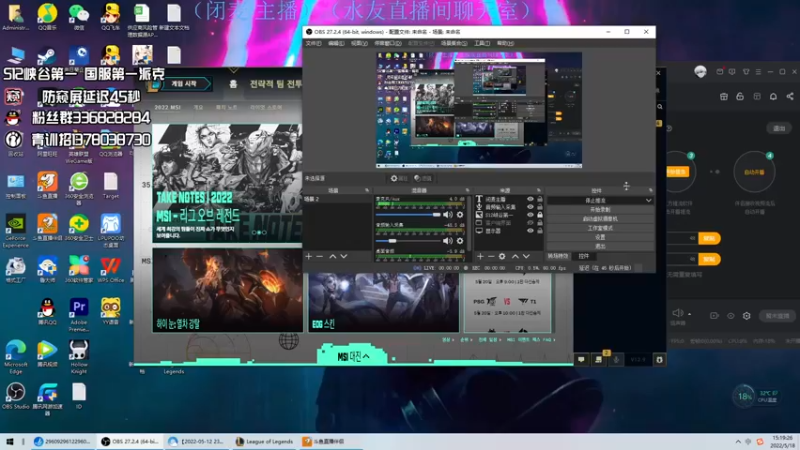This screenshot has height=450, width=800.
Task: Move selected source up in sources list
Action: click(x=515, y=256)
